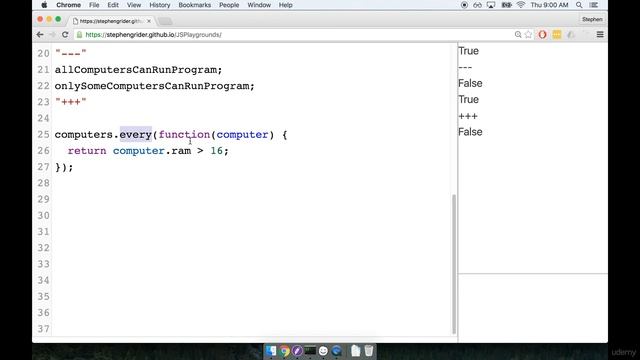Open the People menu

[x=229, y=5]
